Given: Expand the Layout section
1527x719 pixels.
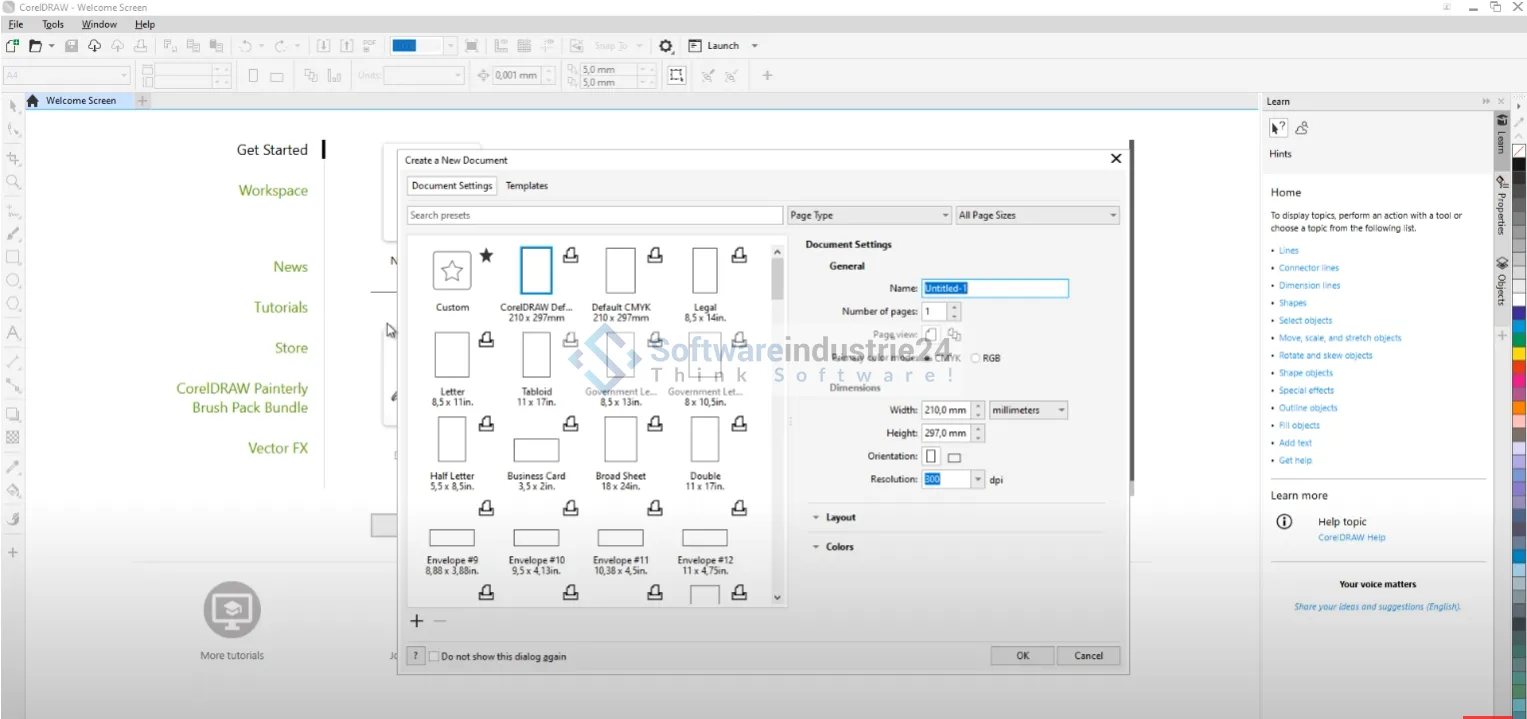Looking at the screenshot, I should [840, 518].
